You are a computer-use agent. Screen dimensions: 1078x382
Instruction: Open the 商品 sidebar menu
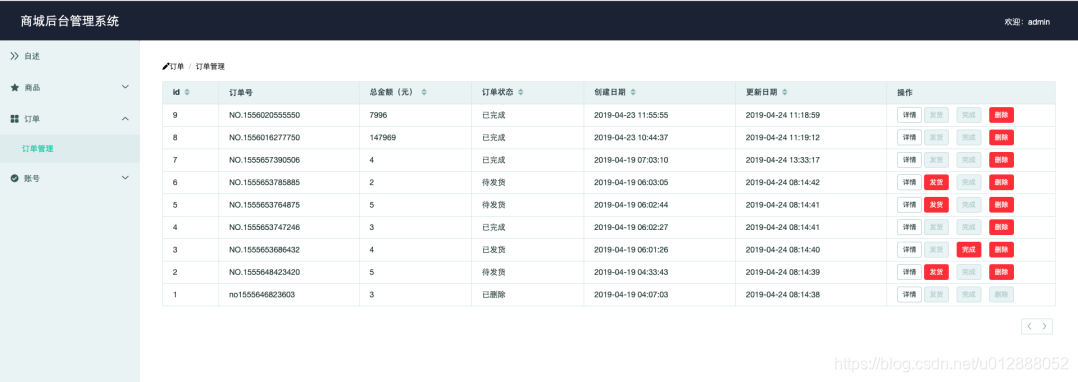(69, 87)
